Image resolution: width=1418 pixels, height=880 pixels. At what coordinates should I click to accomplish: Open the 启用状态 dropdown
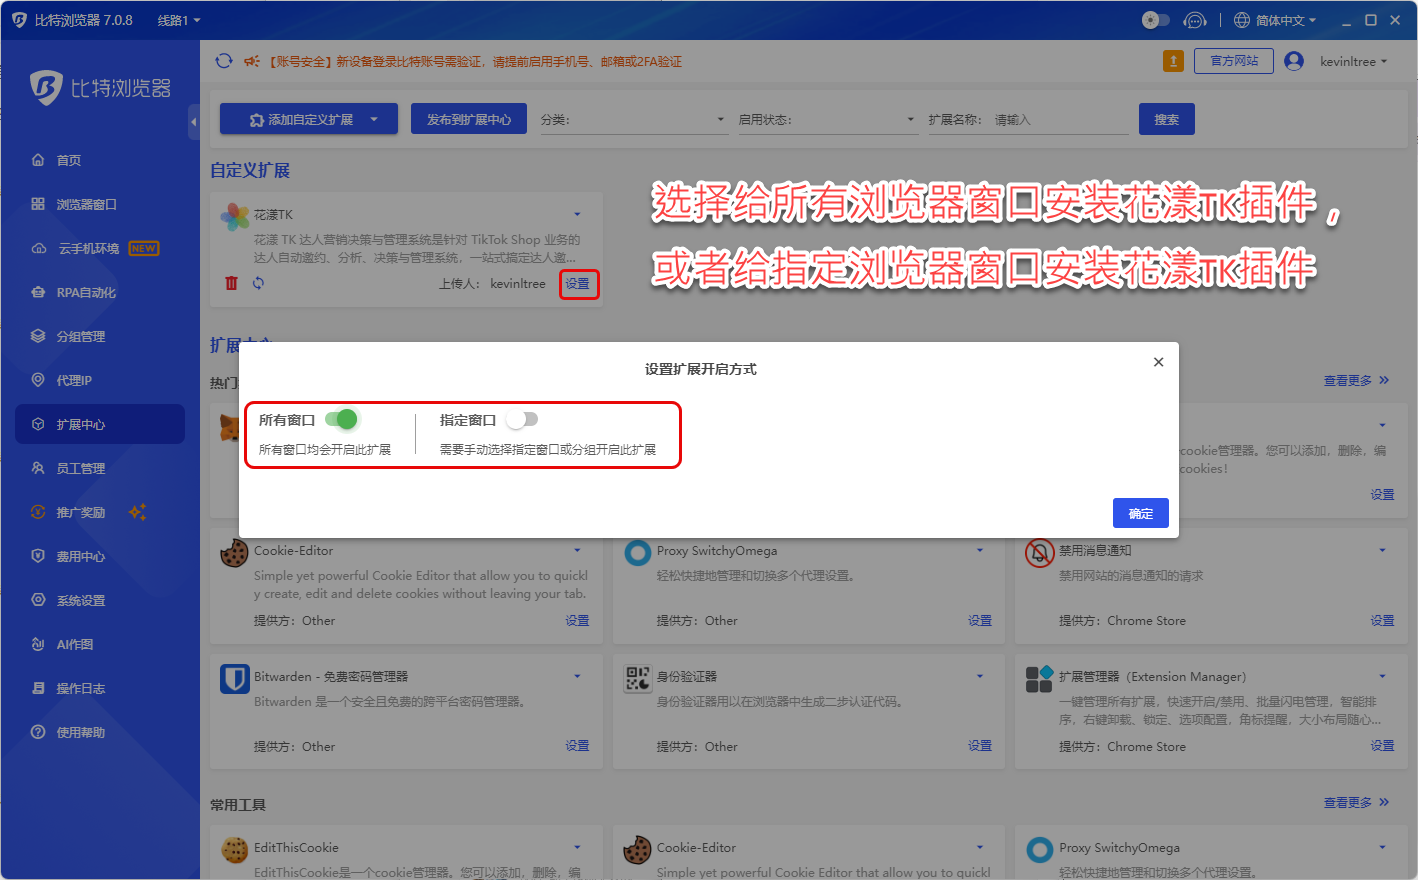pos(827,120)
